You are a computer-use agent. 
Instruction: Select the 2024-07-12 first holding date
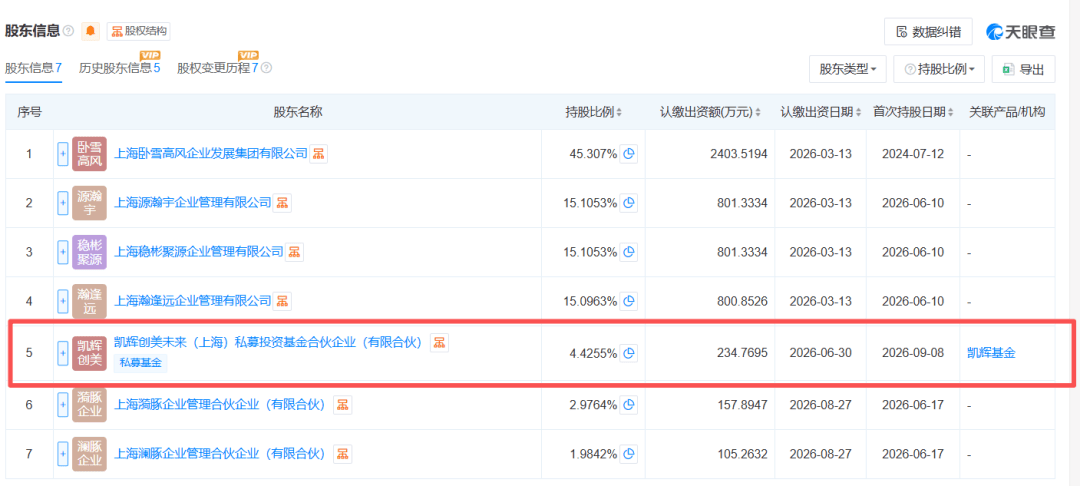point(913,154)
